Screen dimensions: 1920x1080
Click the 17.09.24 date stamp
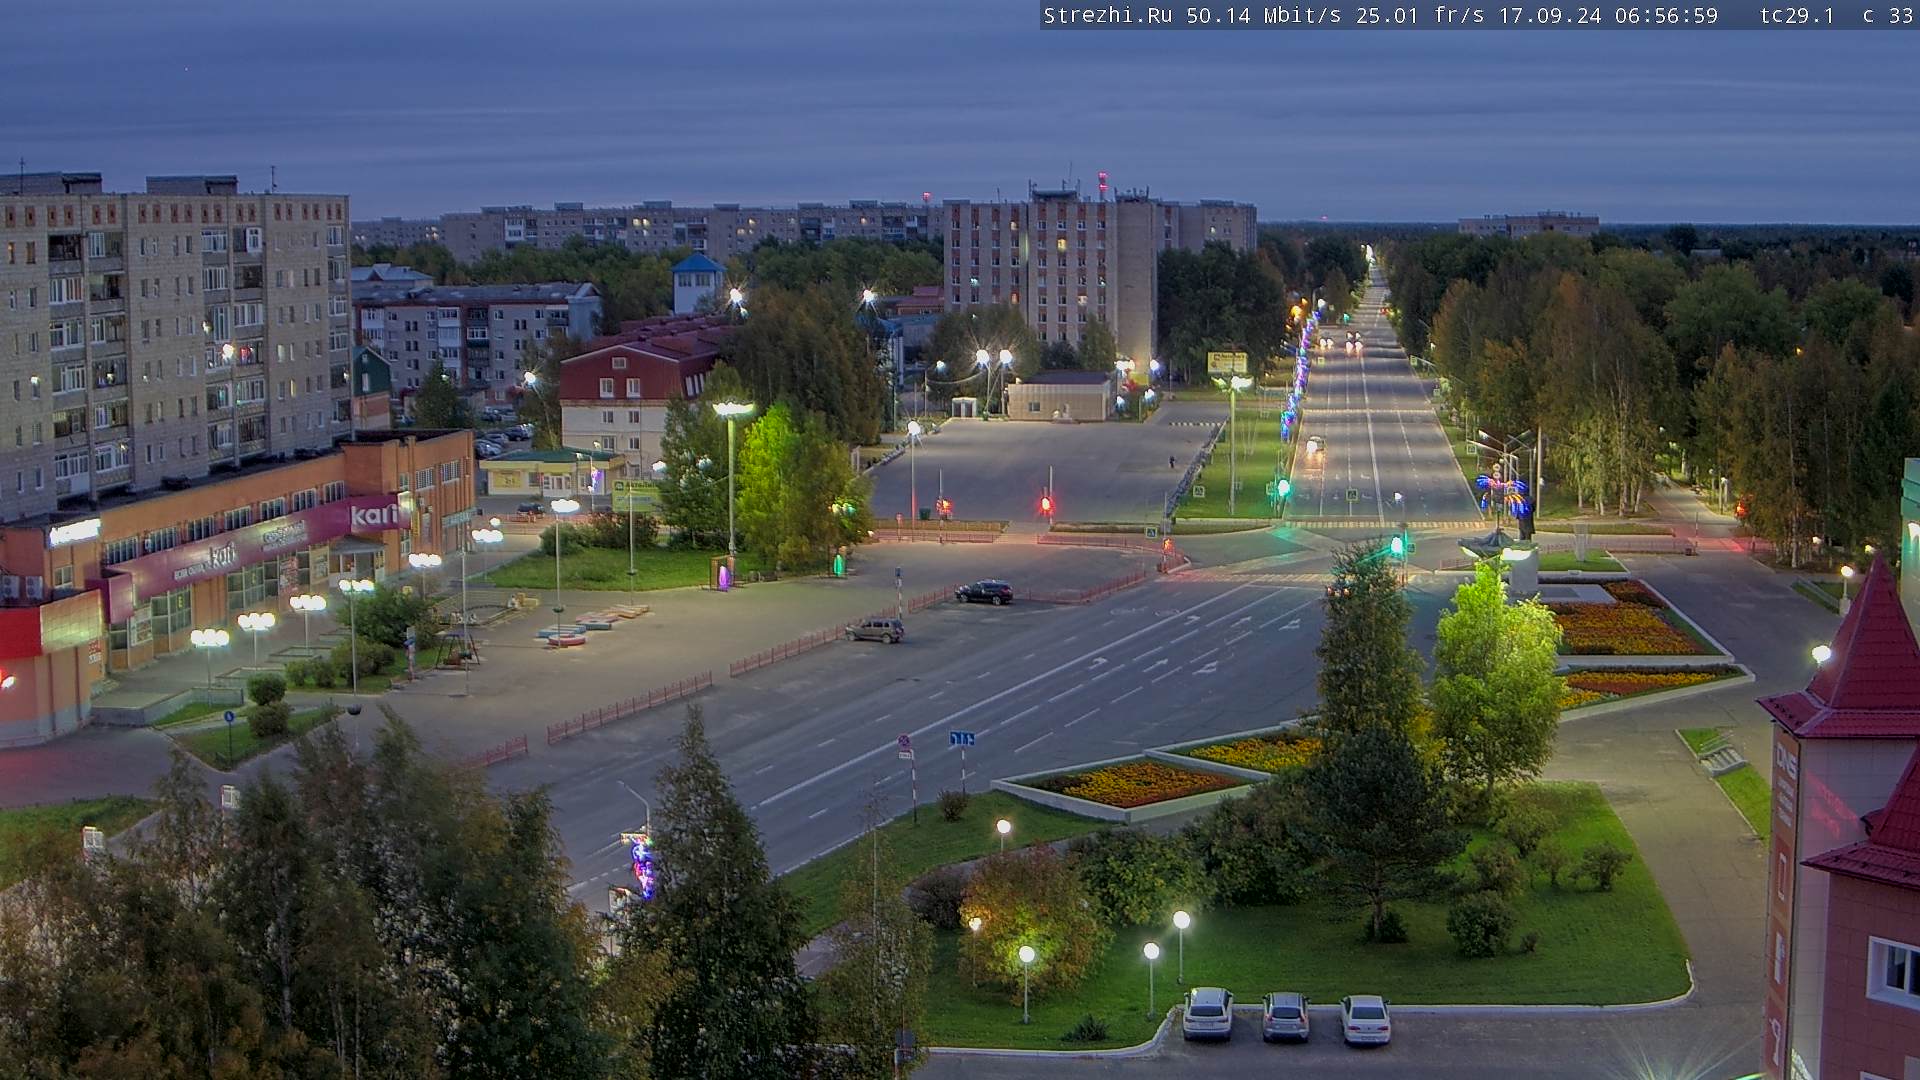pos(1550,16)
